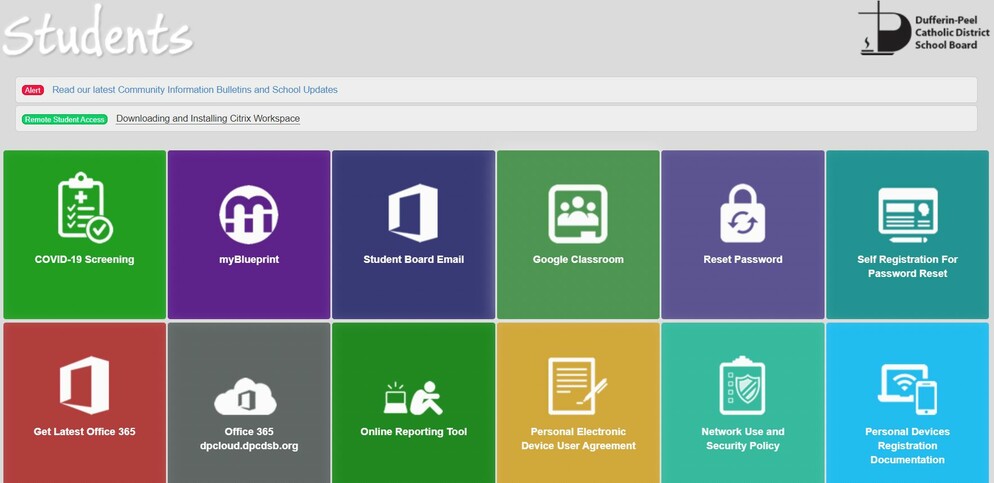The image size is (994, 483).
Task: Open the Office 365 dpcloud.dpcdsb.org label
Action: [x=248, y=439]
